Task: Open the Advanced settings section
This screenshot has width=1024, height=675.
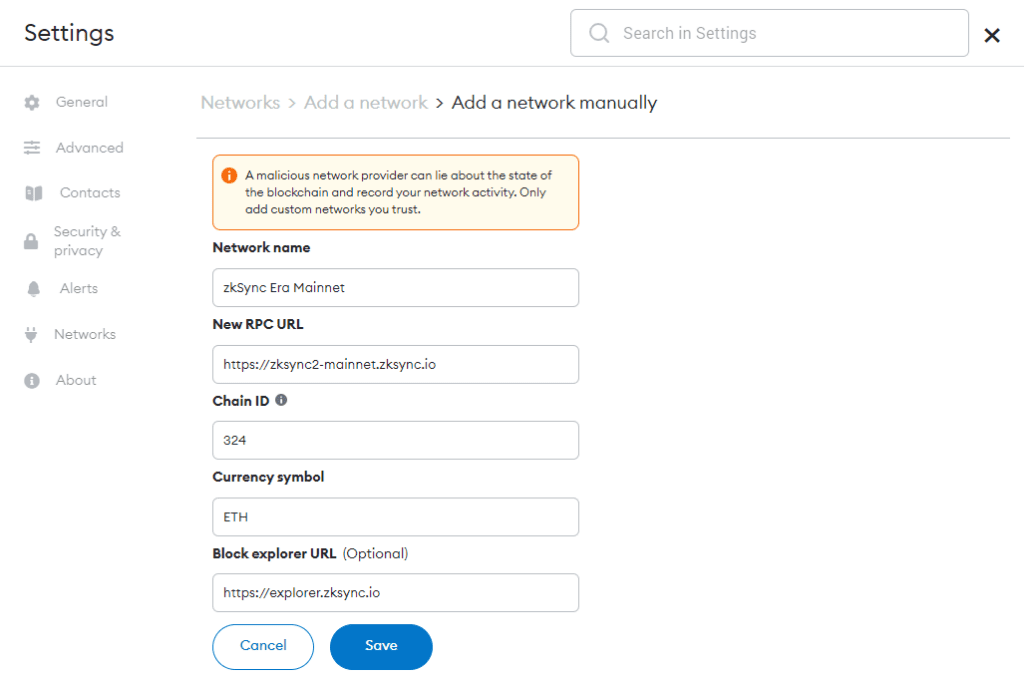Action: click(89, 148)
